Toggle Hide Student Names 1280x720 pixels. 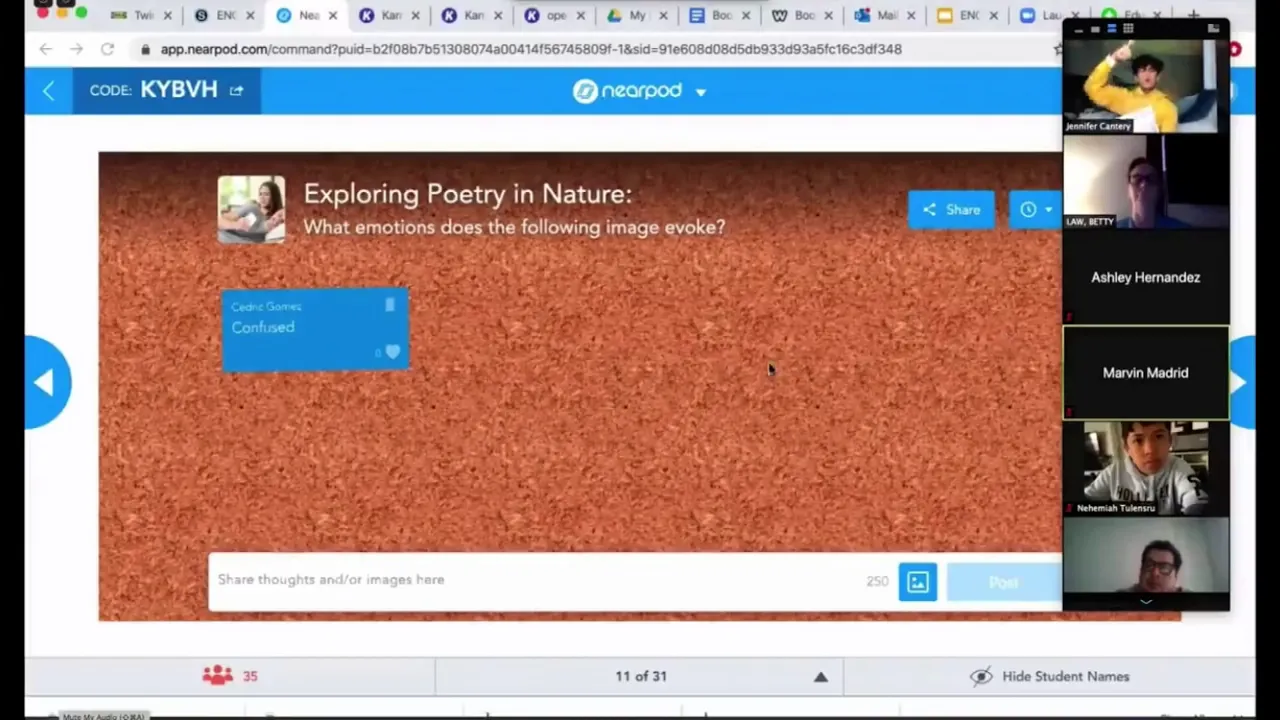1049,676
